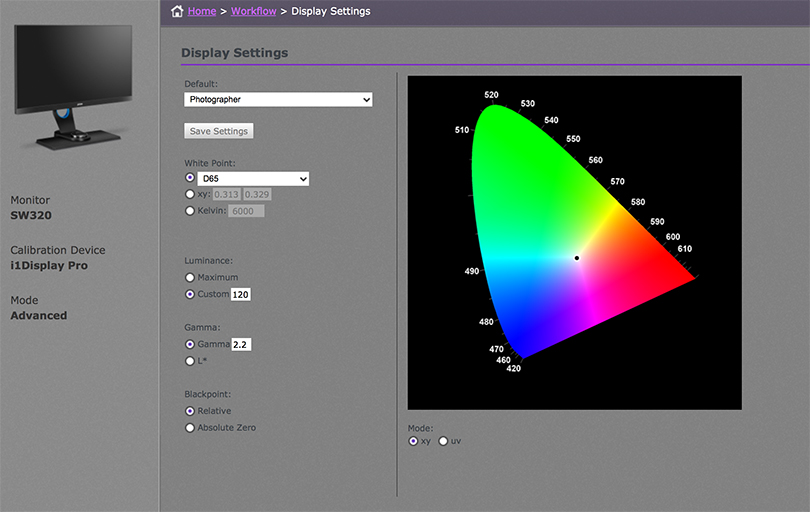Switch chromaticity diagram mode to uv
The width and height of the screenshot is (810, 512).
[443, 441]
